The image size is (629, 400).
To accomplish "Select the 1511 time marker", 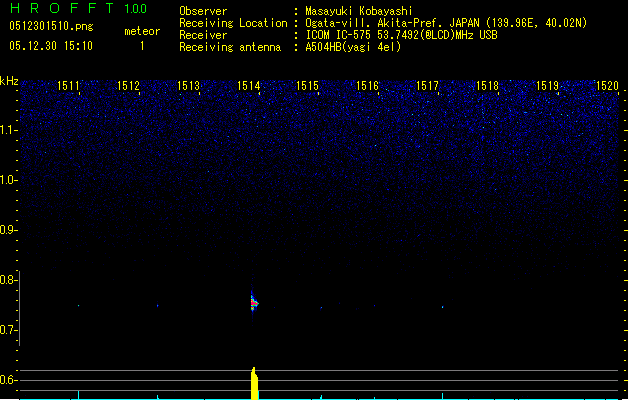I will (x=69, y=87).
